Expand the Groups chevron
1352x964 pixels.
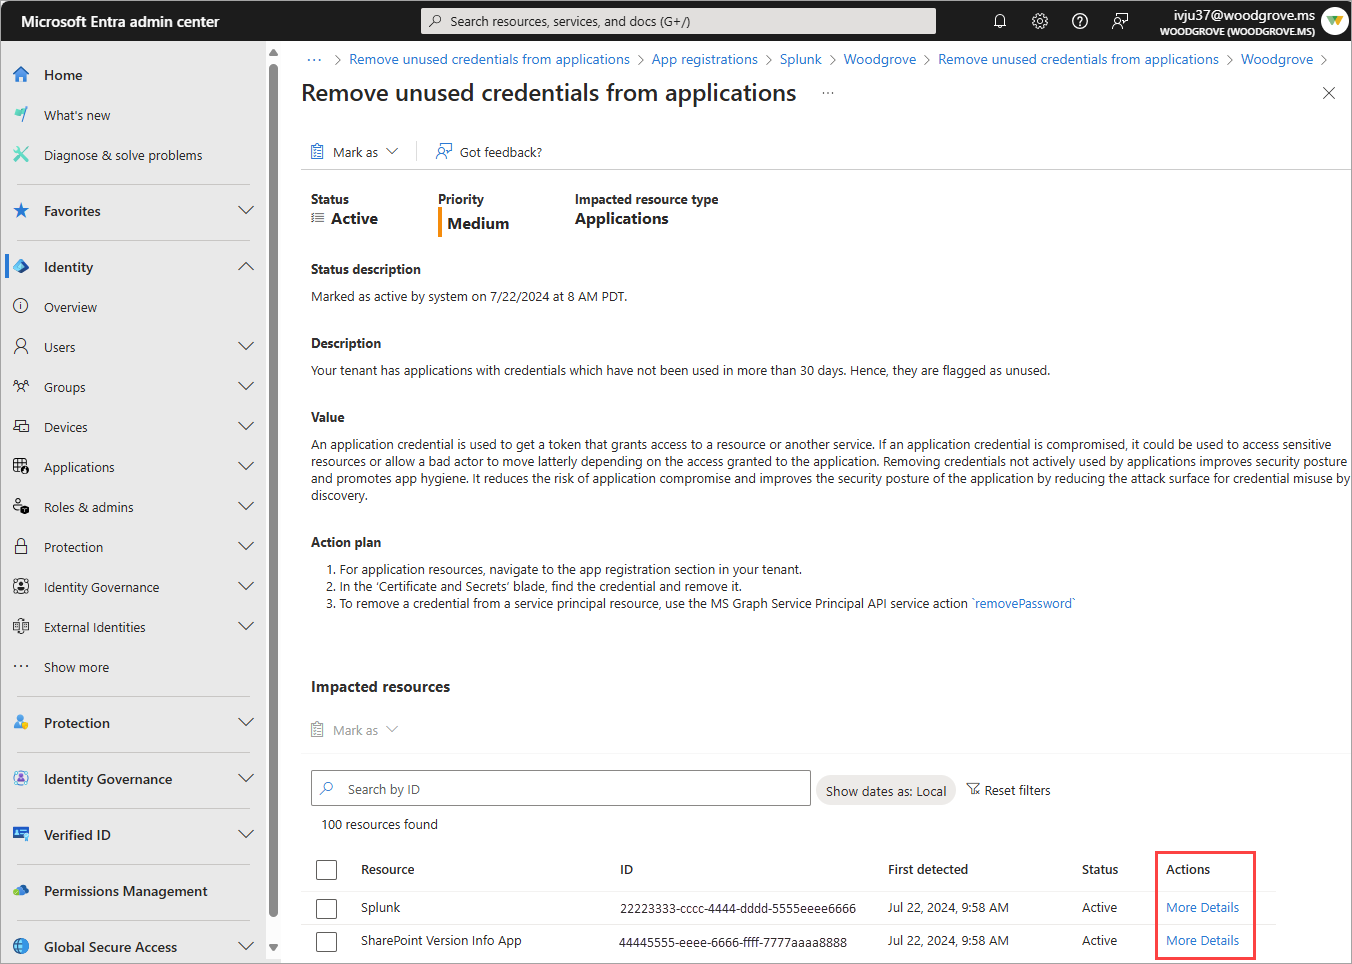coord(246,387)
